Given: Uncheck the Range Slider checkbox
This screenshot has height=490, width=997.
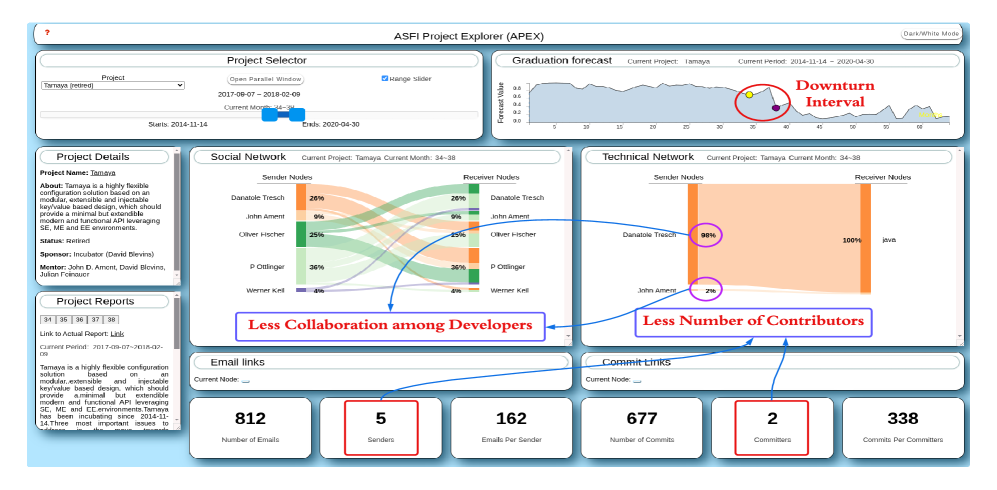Looking at the screenshot, I should 385,78.
